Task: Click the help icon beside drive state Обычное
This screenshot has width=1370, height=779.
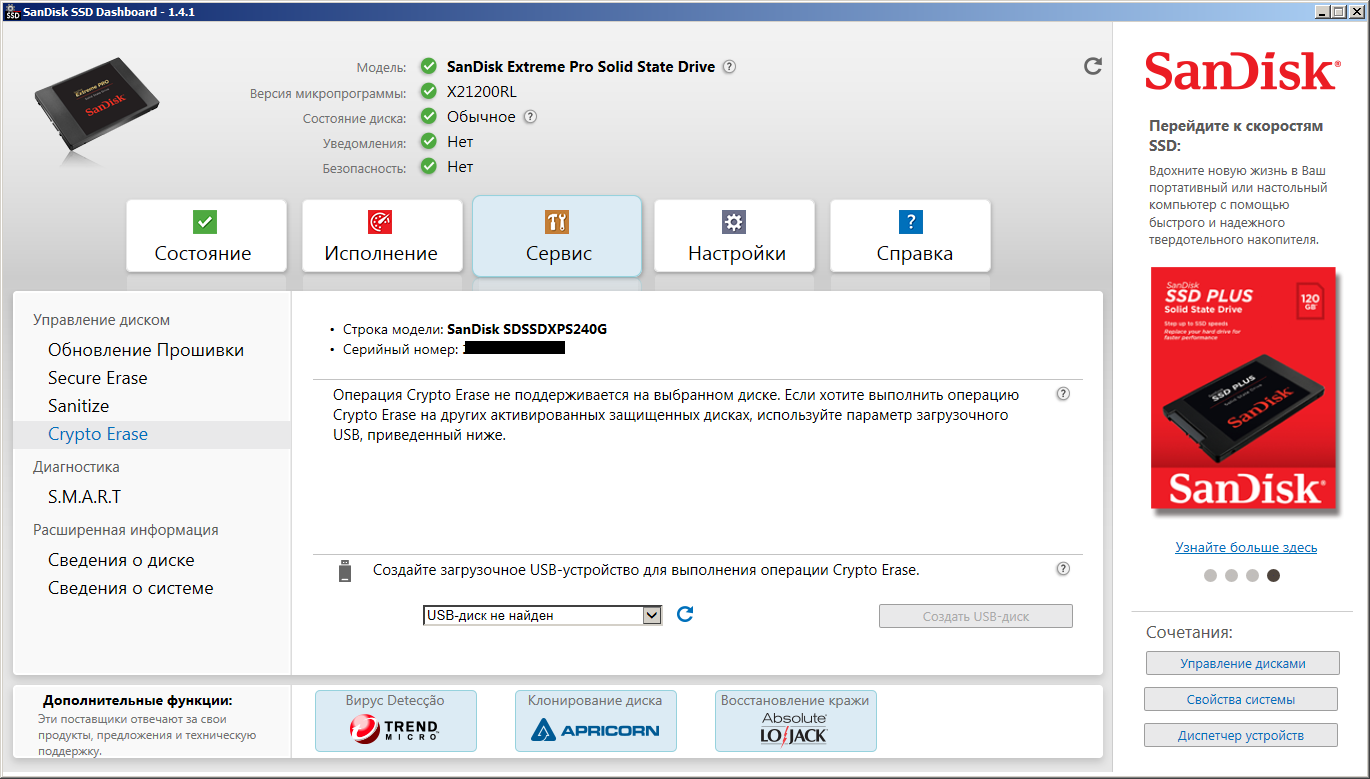Action: [x=531, y=117]
